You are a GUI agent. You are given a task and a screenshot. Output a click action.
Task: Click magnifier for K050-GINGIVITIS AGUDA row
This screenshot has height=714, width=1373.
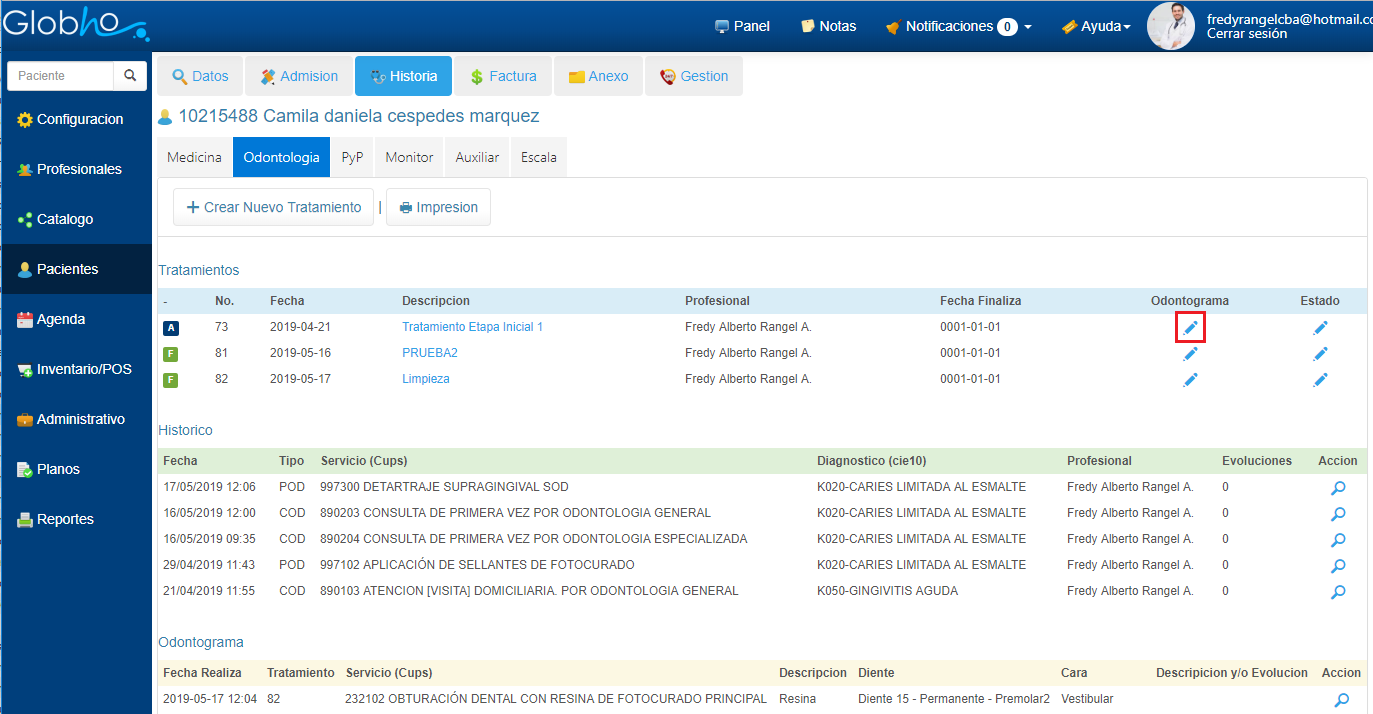coord(1338,592)
